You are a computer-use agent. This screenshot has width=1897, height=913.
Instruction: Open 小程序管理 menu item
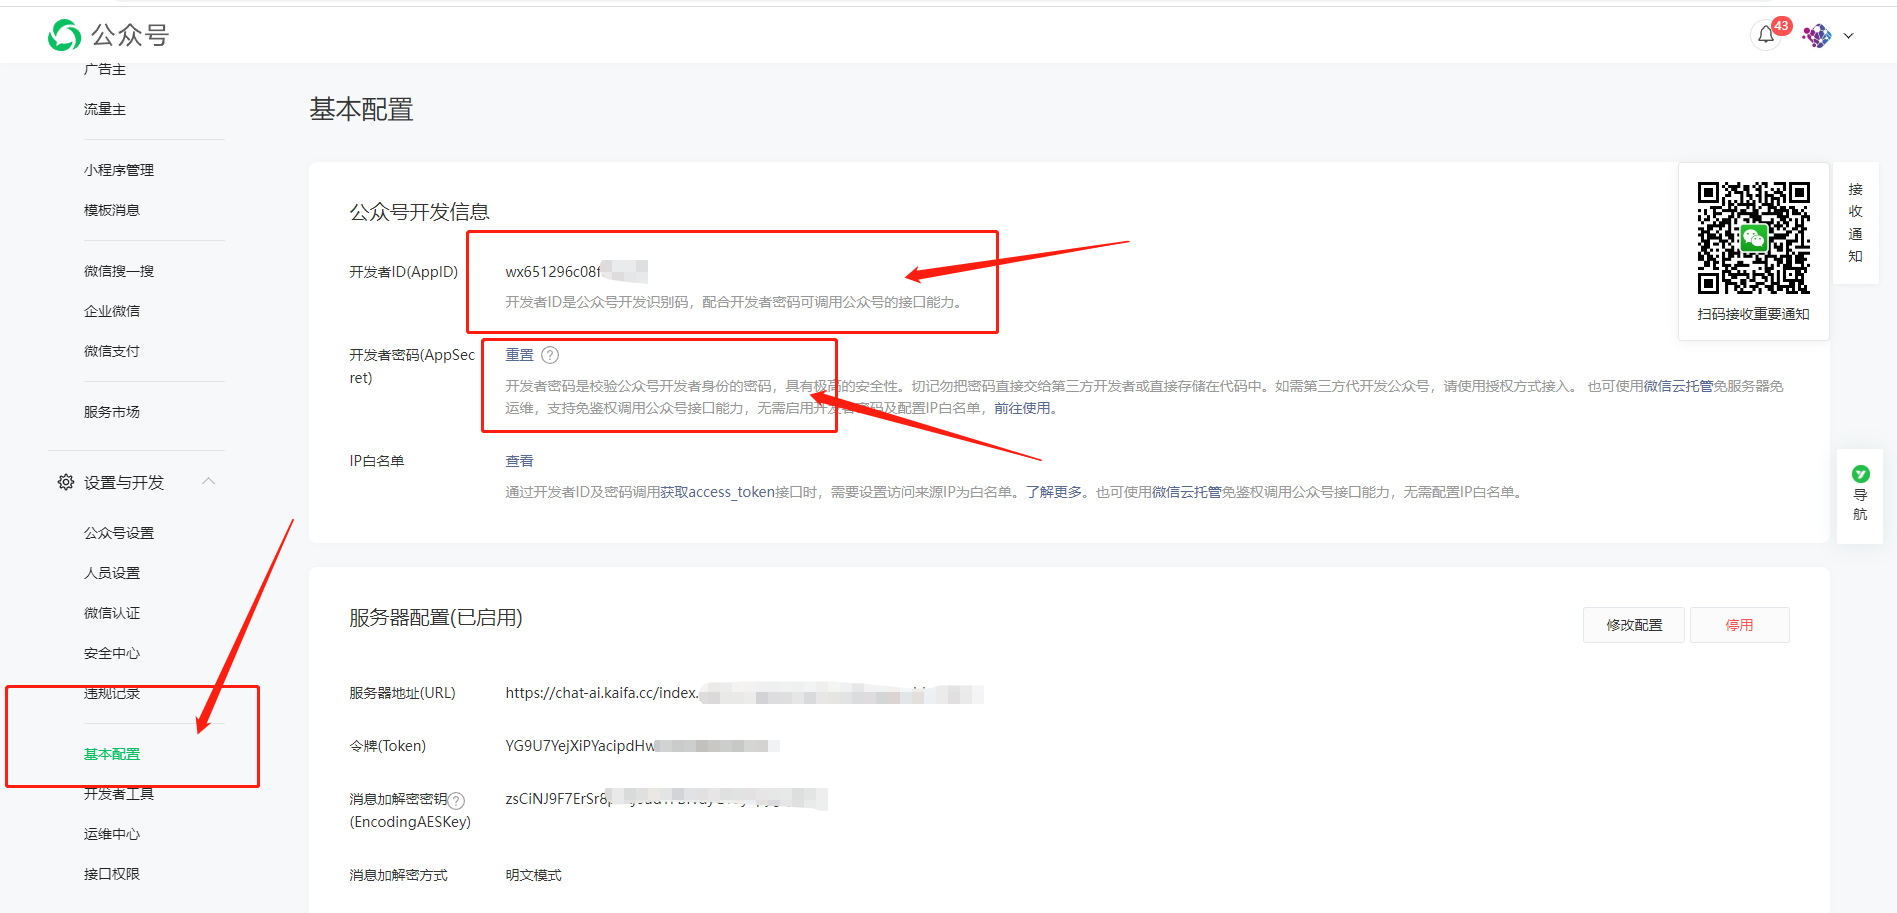(119, 170)
